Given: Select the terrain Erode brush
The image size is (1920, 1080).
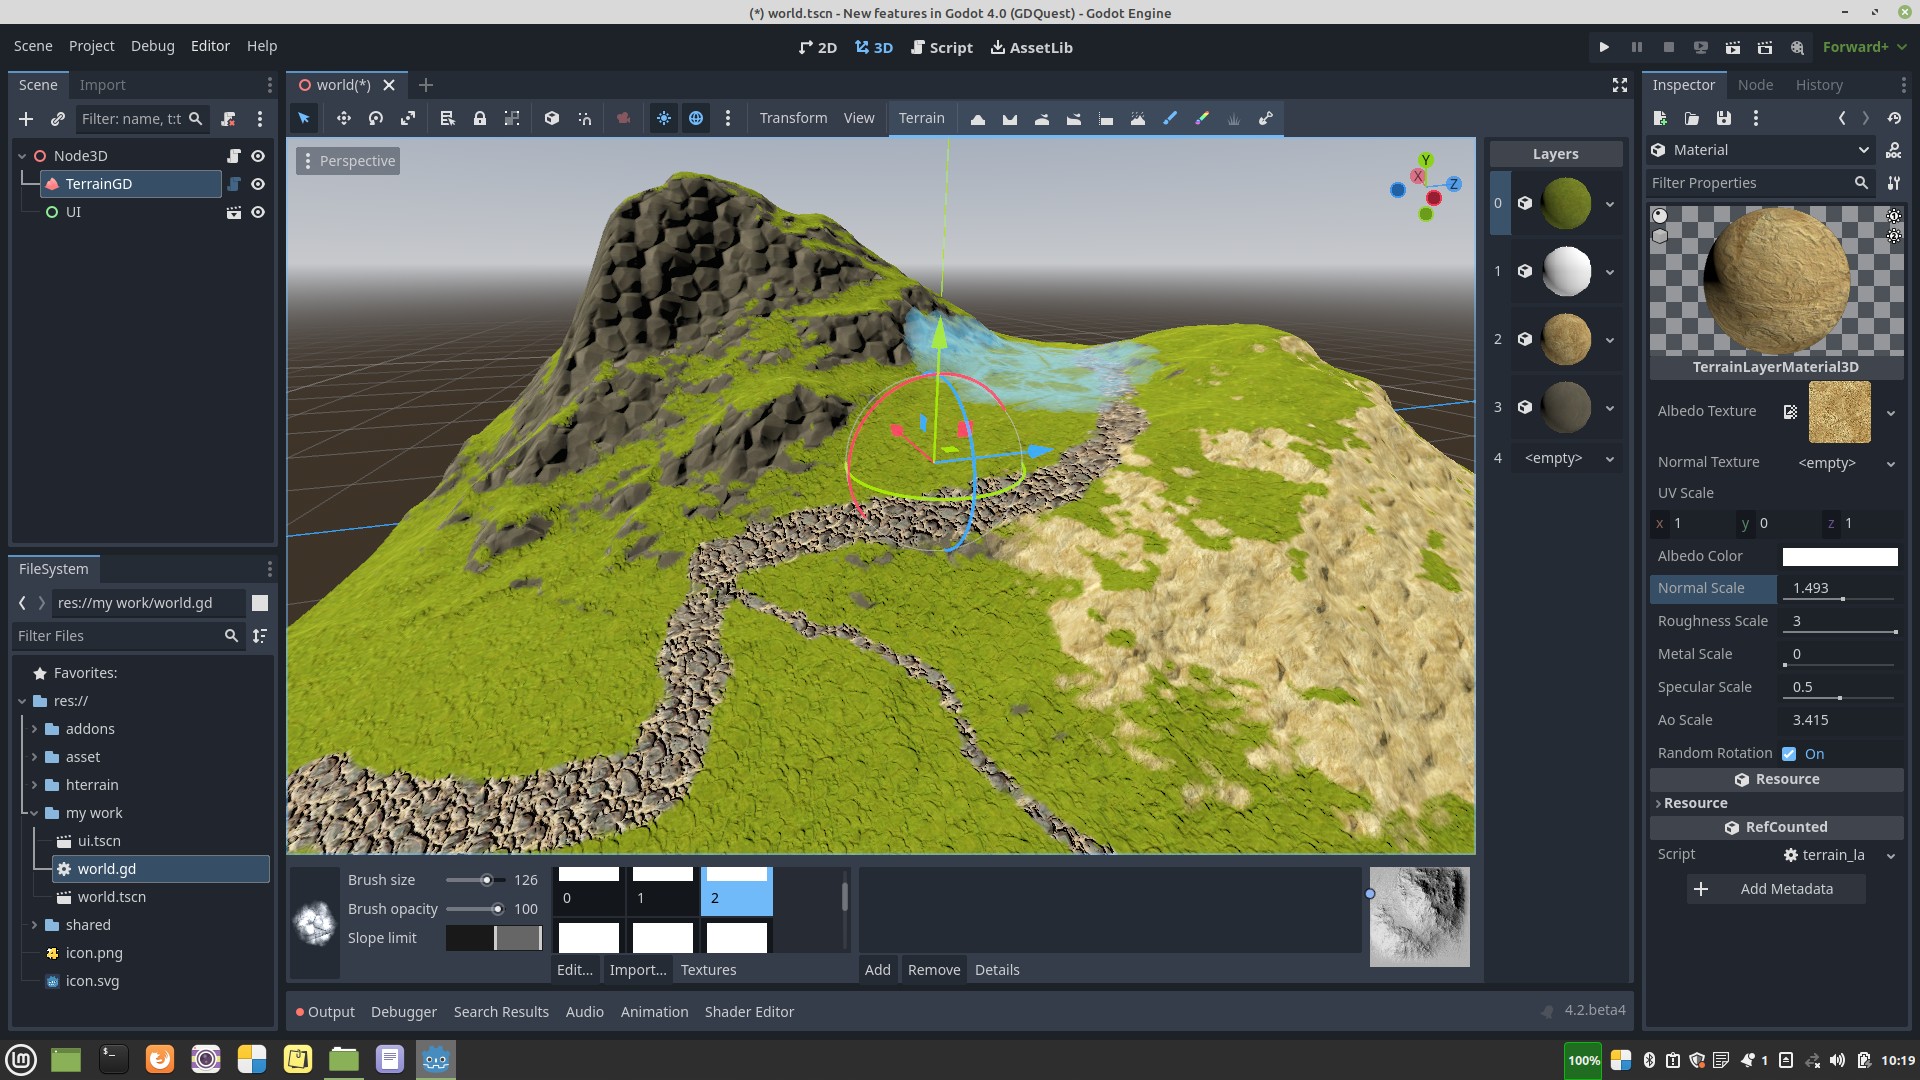Looking at the screenshot, I should (1137, 119).
